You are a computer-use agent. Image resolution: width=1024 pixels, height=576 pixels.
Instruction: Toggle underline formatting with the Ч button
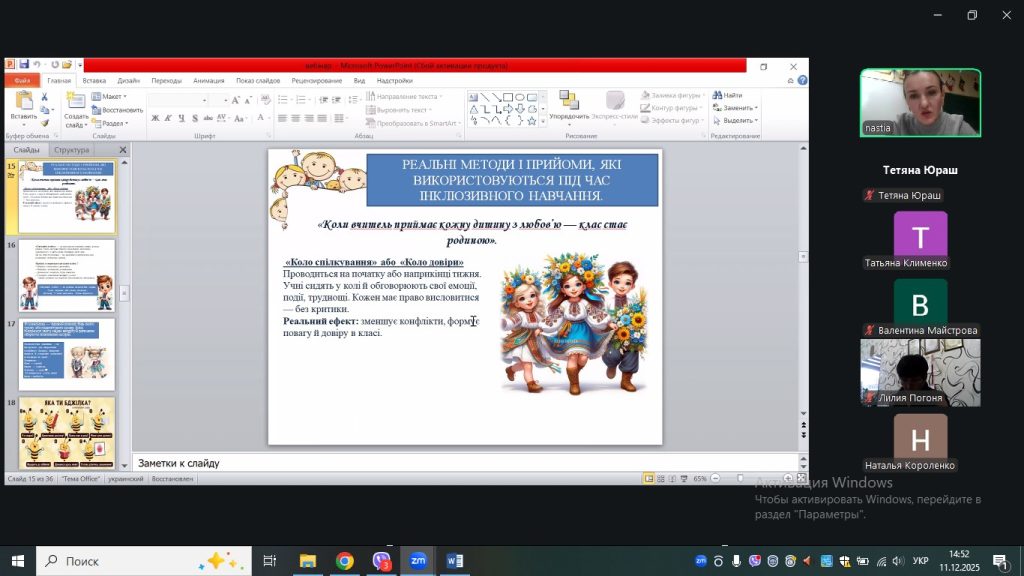pyautogui.click(x=182, y=118)
